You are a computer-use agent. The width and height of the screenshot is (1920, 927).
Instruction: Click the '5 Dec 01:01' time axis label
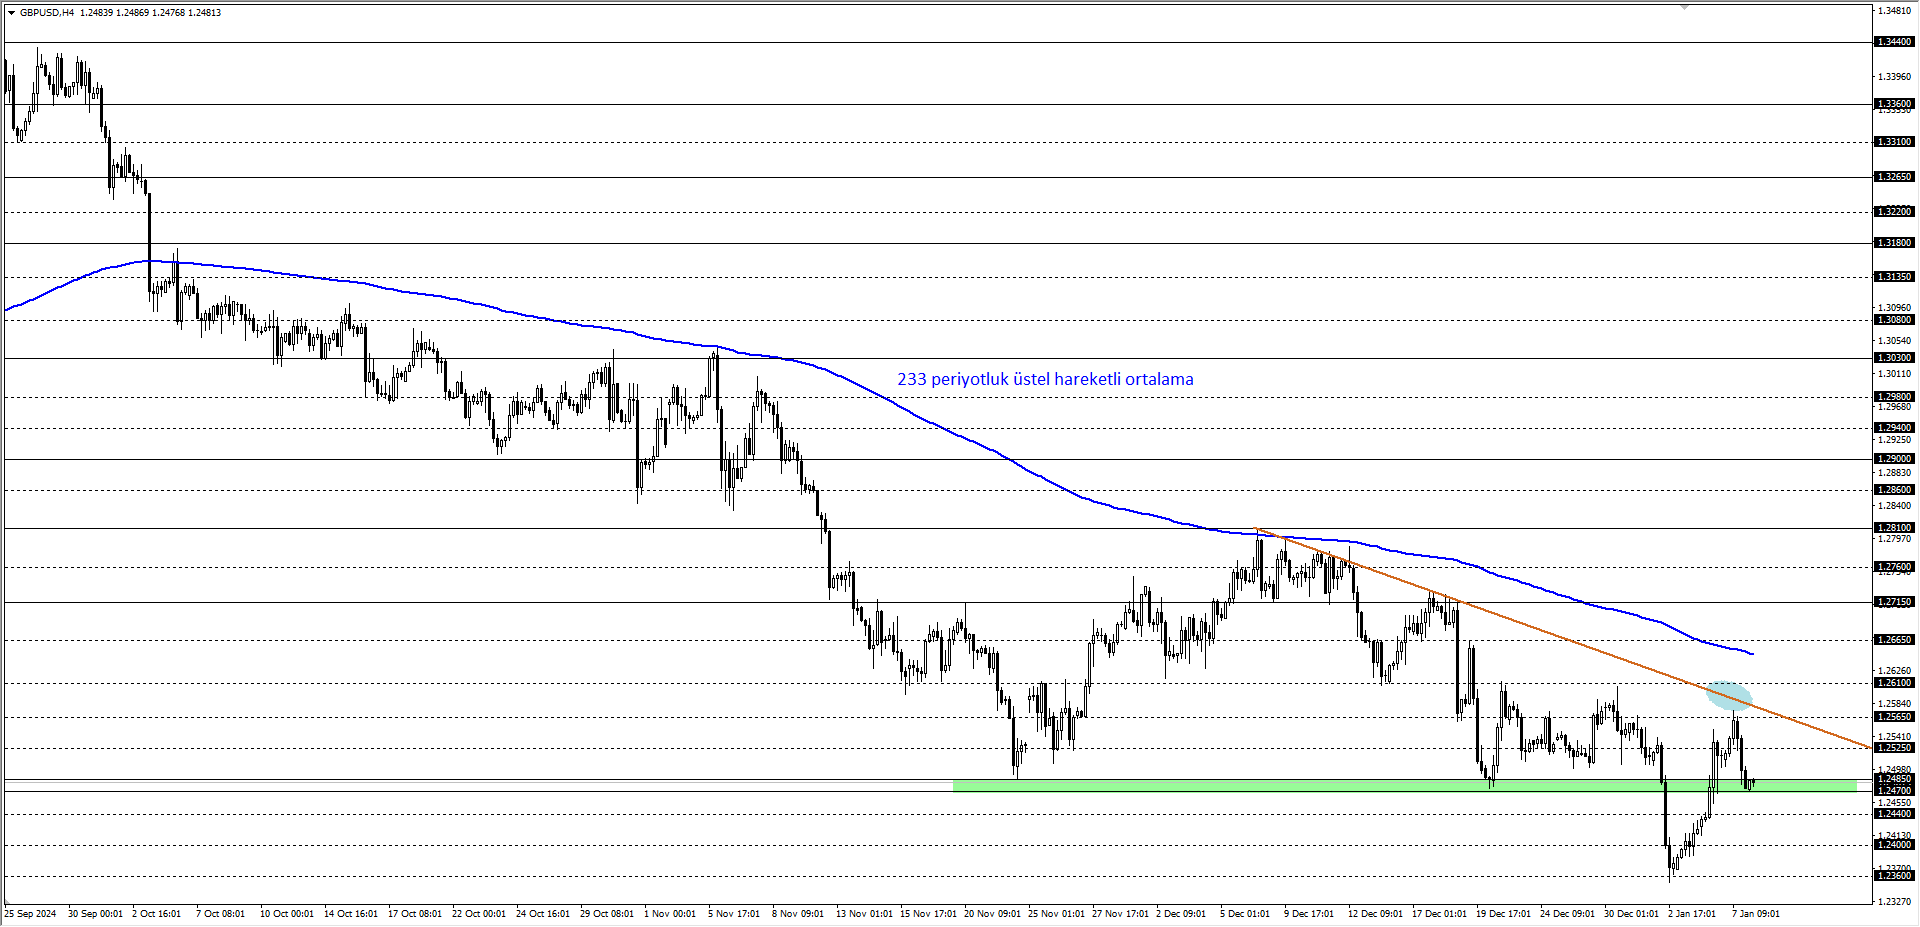coord(1246,914)
